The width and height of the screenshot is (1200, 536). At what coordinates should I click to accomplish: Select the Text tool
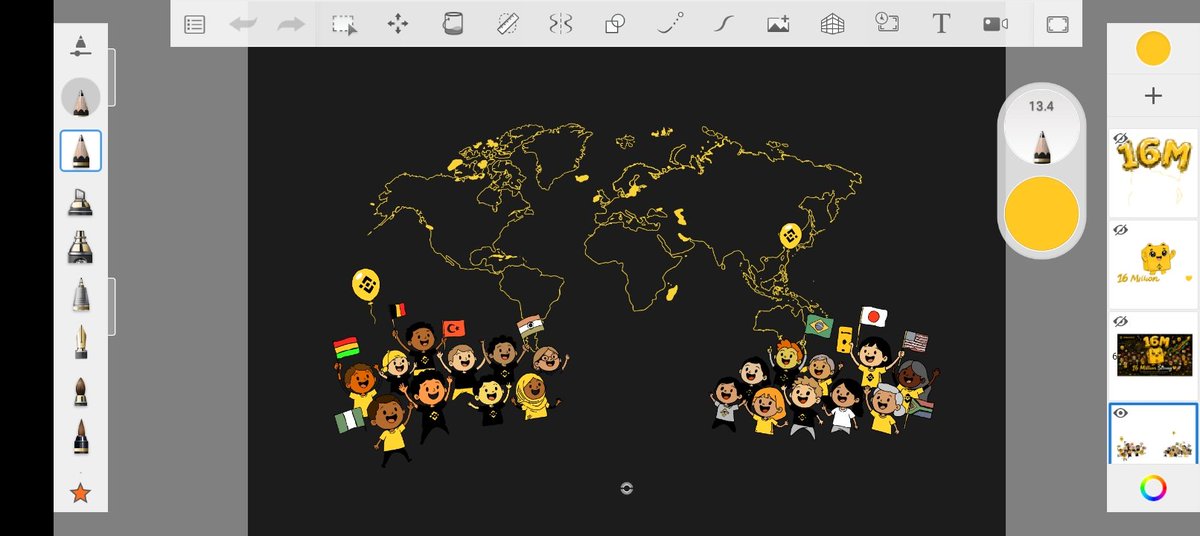[x=941, y=24]
